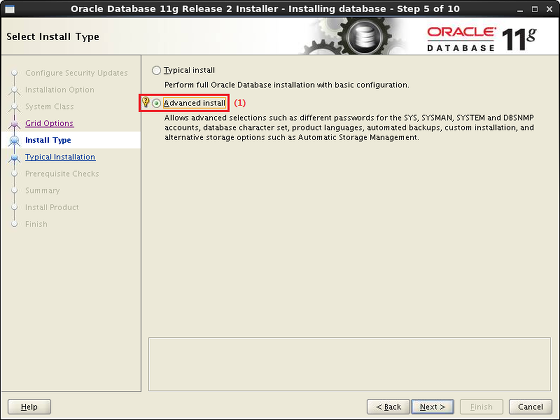Go back with the Back button
The width and height of the screenshot is (560, 420).
point(388,407)
